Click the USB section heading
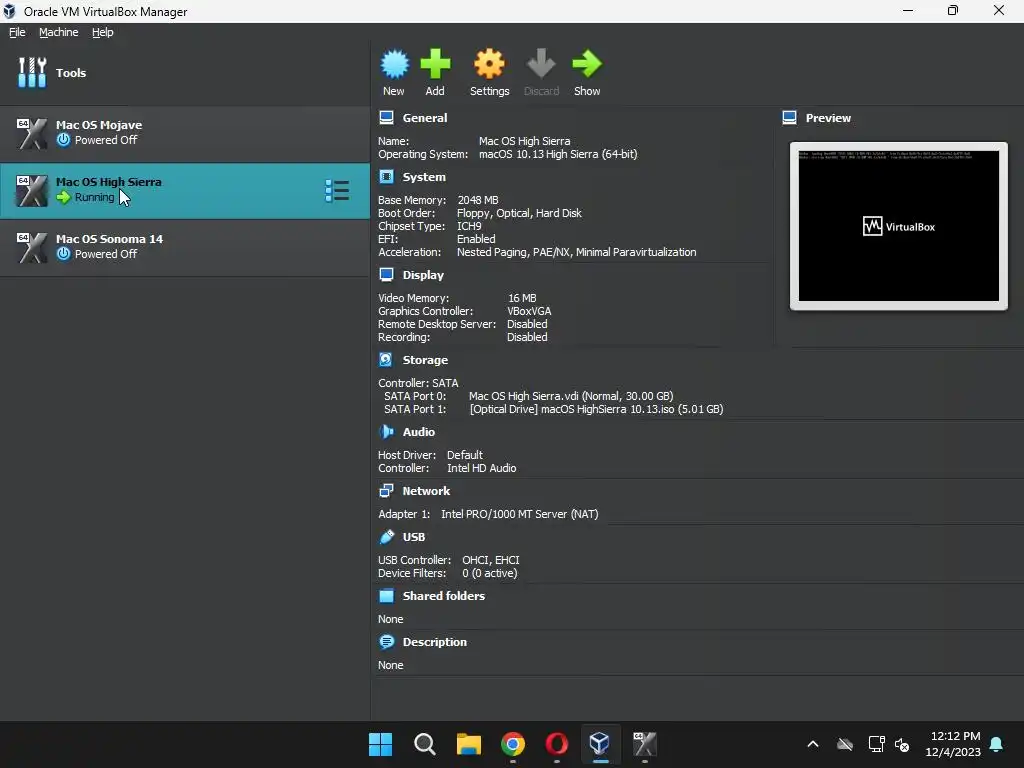This screenshot has height=768, width=1024. pos(413,537)
